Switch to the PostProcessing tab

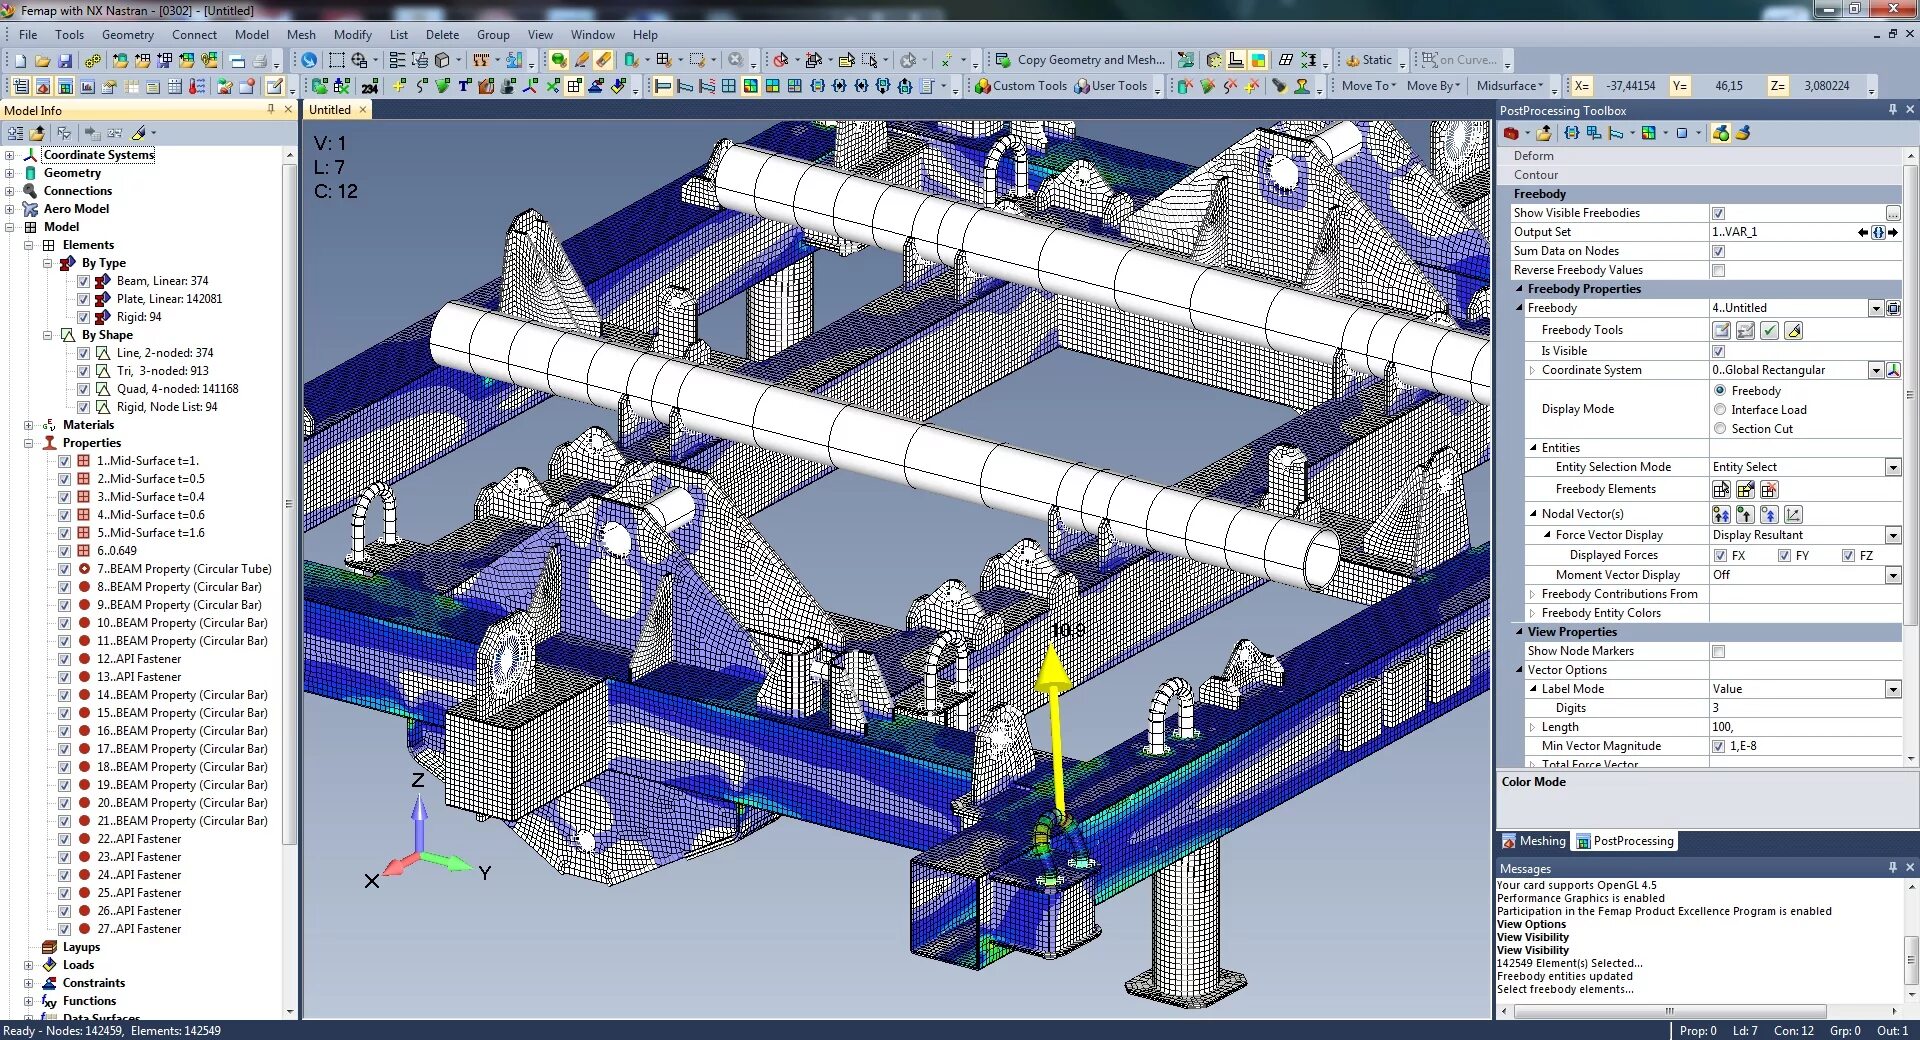[x=1624, y=841]
